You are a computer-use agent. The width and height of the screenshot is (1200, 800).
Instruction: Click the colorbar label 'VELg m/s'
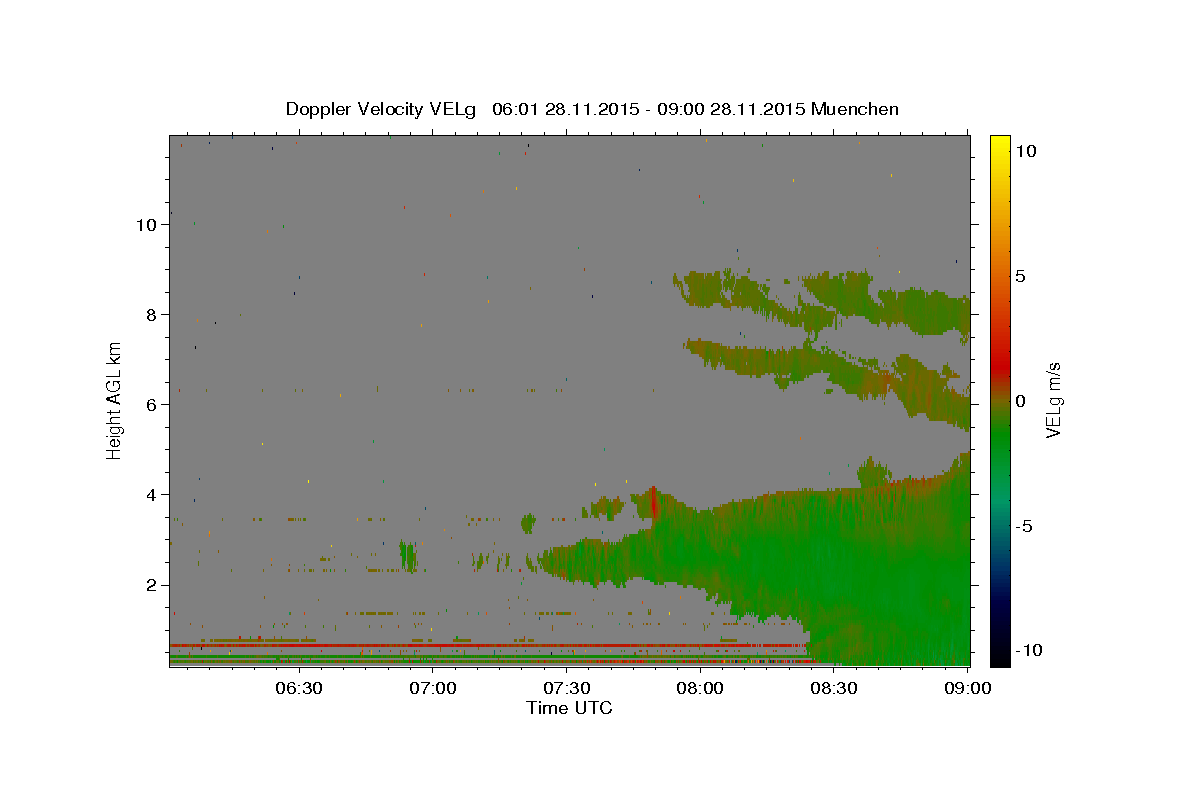point(1053,401)
